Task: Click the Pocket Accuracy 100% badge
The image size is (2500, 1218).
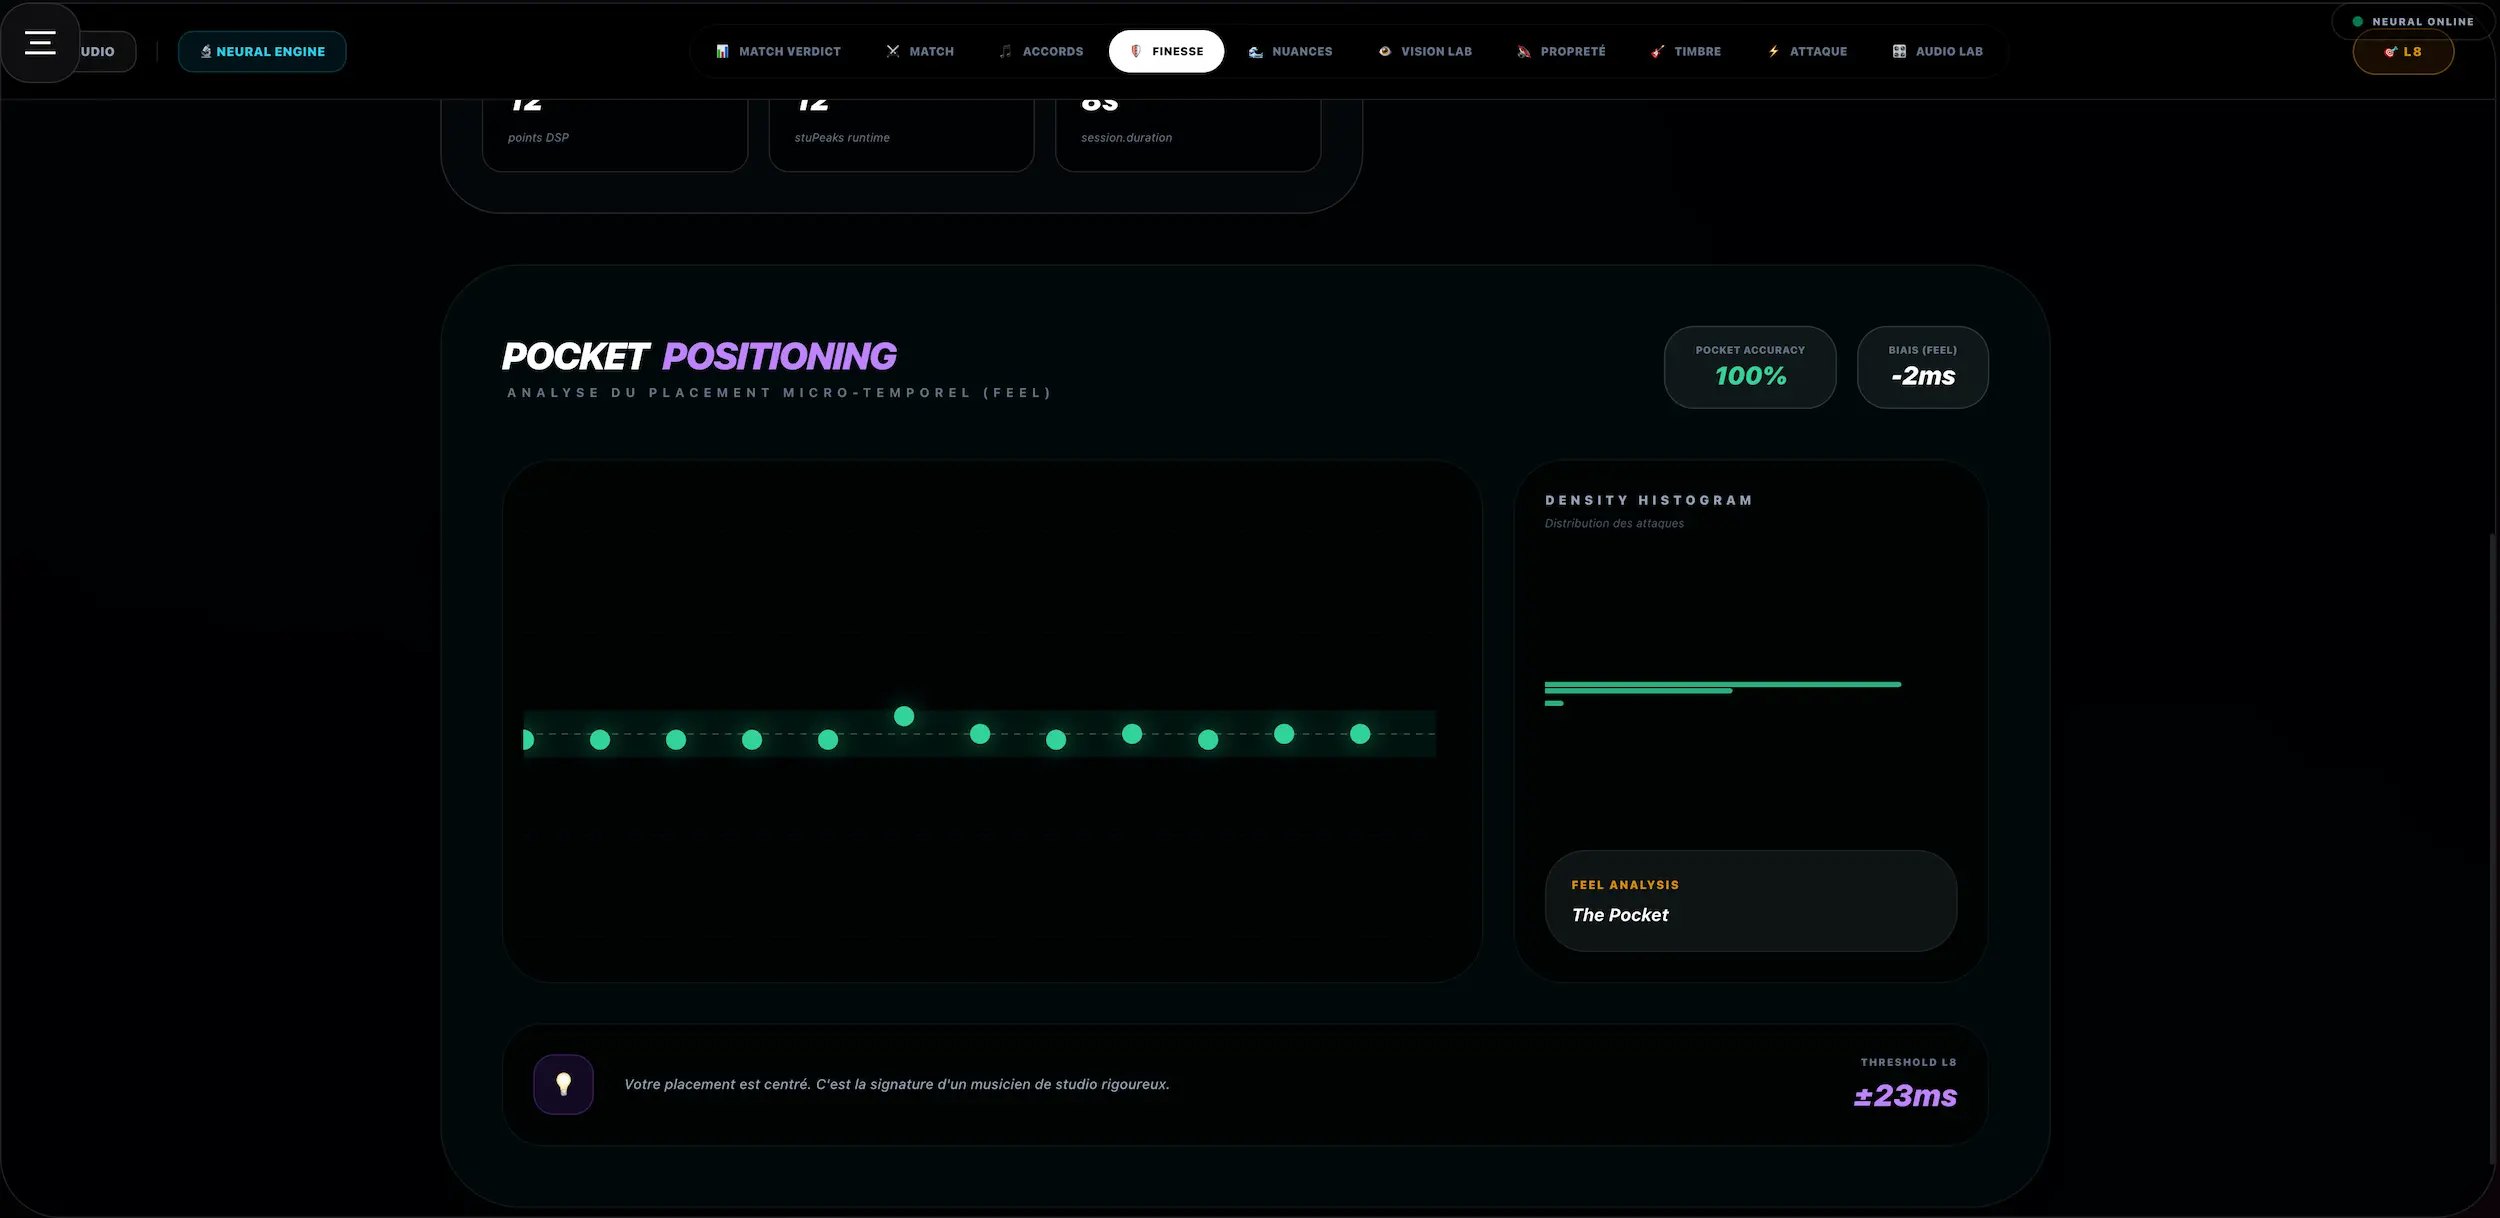Action: click(x=1749, y=367)
